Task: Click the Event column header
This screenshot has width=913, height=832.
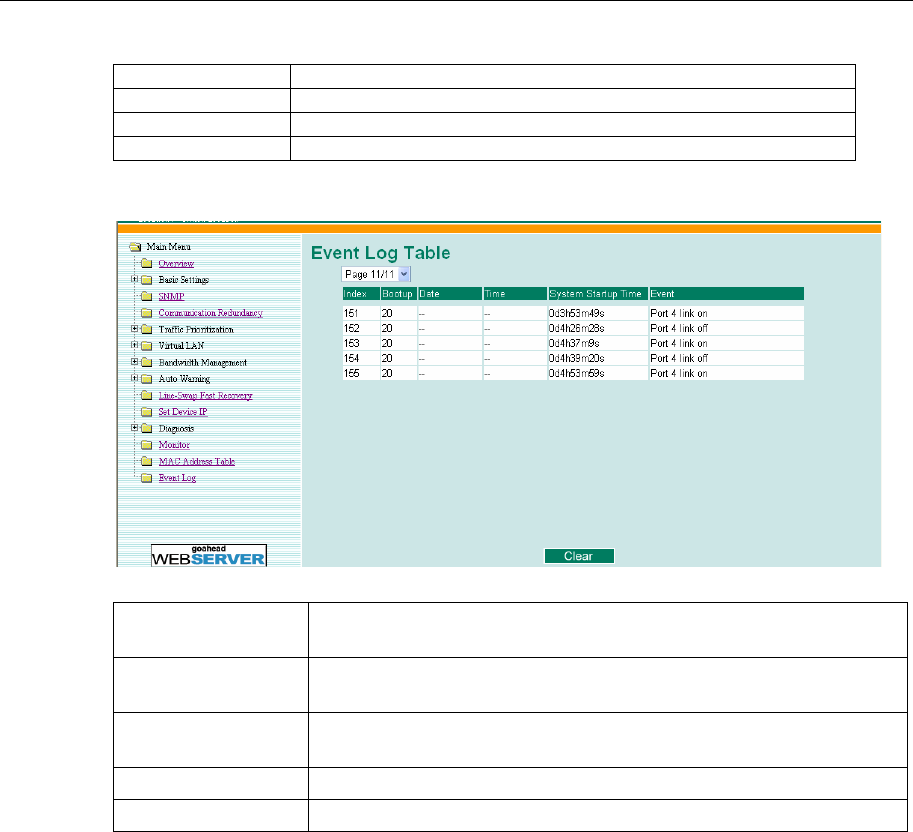Action: (726, 294)
